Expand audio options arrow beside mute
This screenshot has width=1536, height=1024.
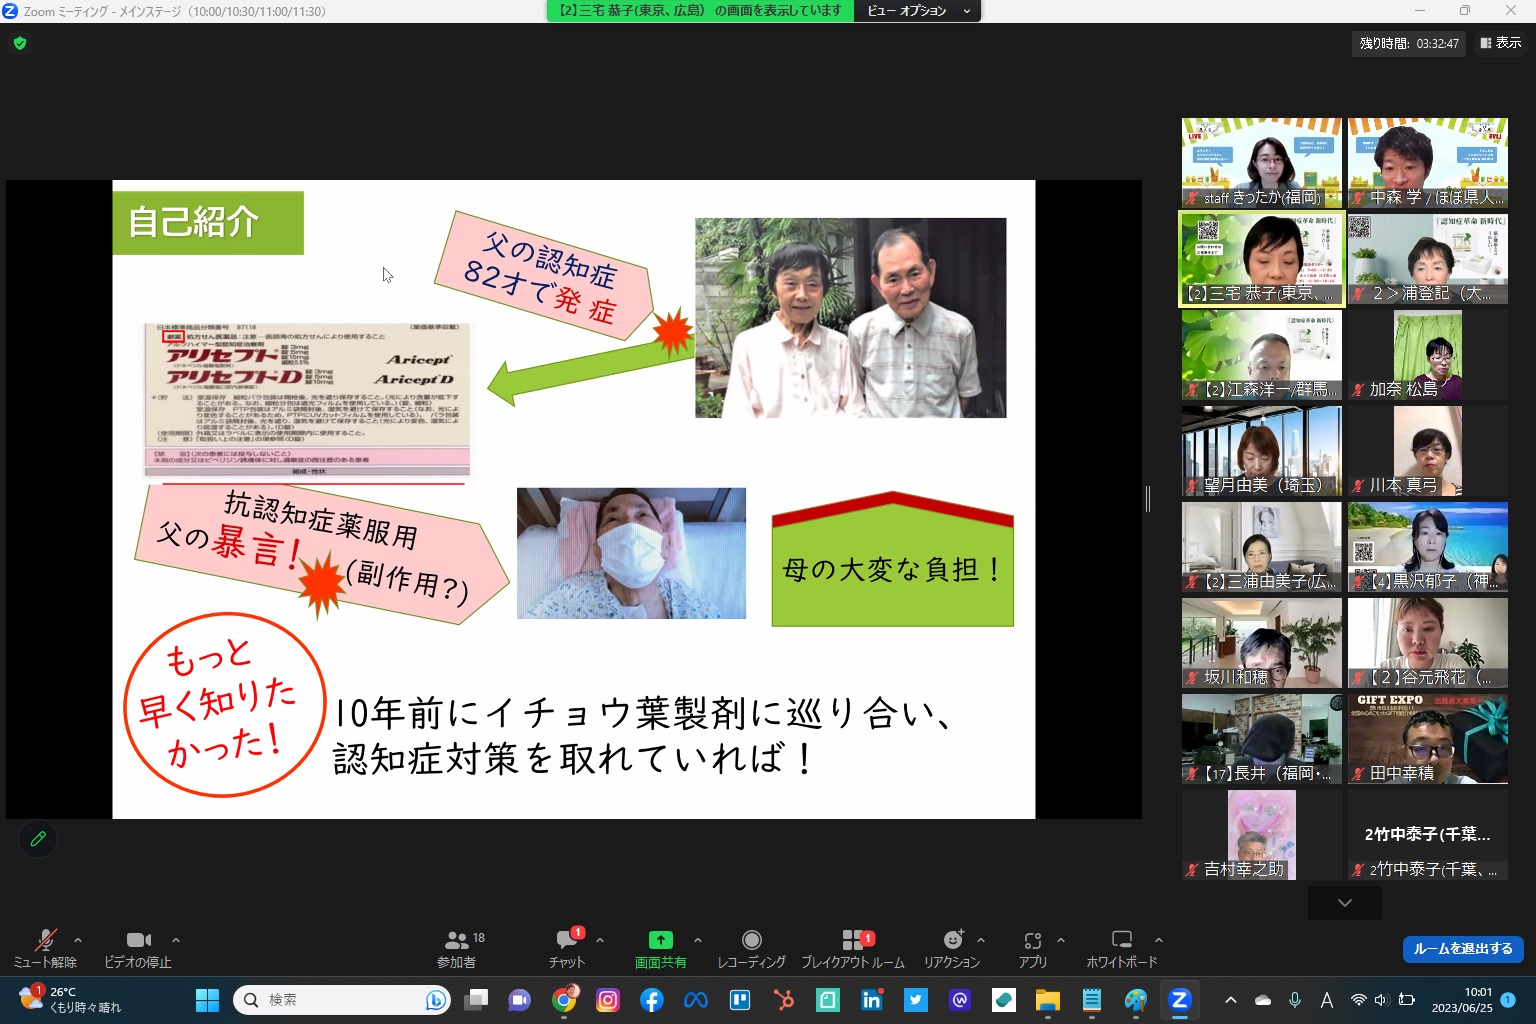coord(78,940)
